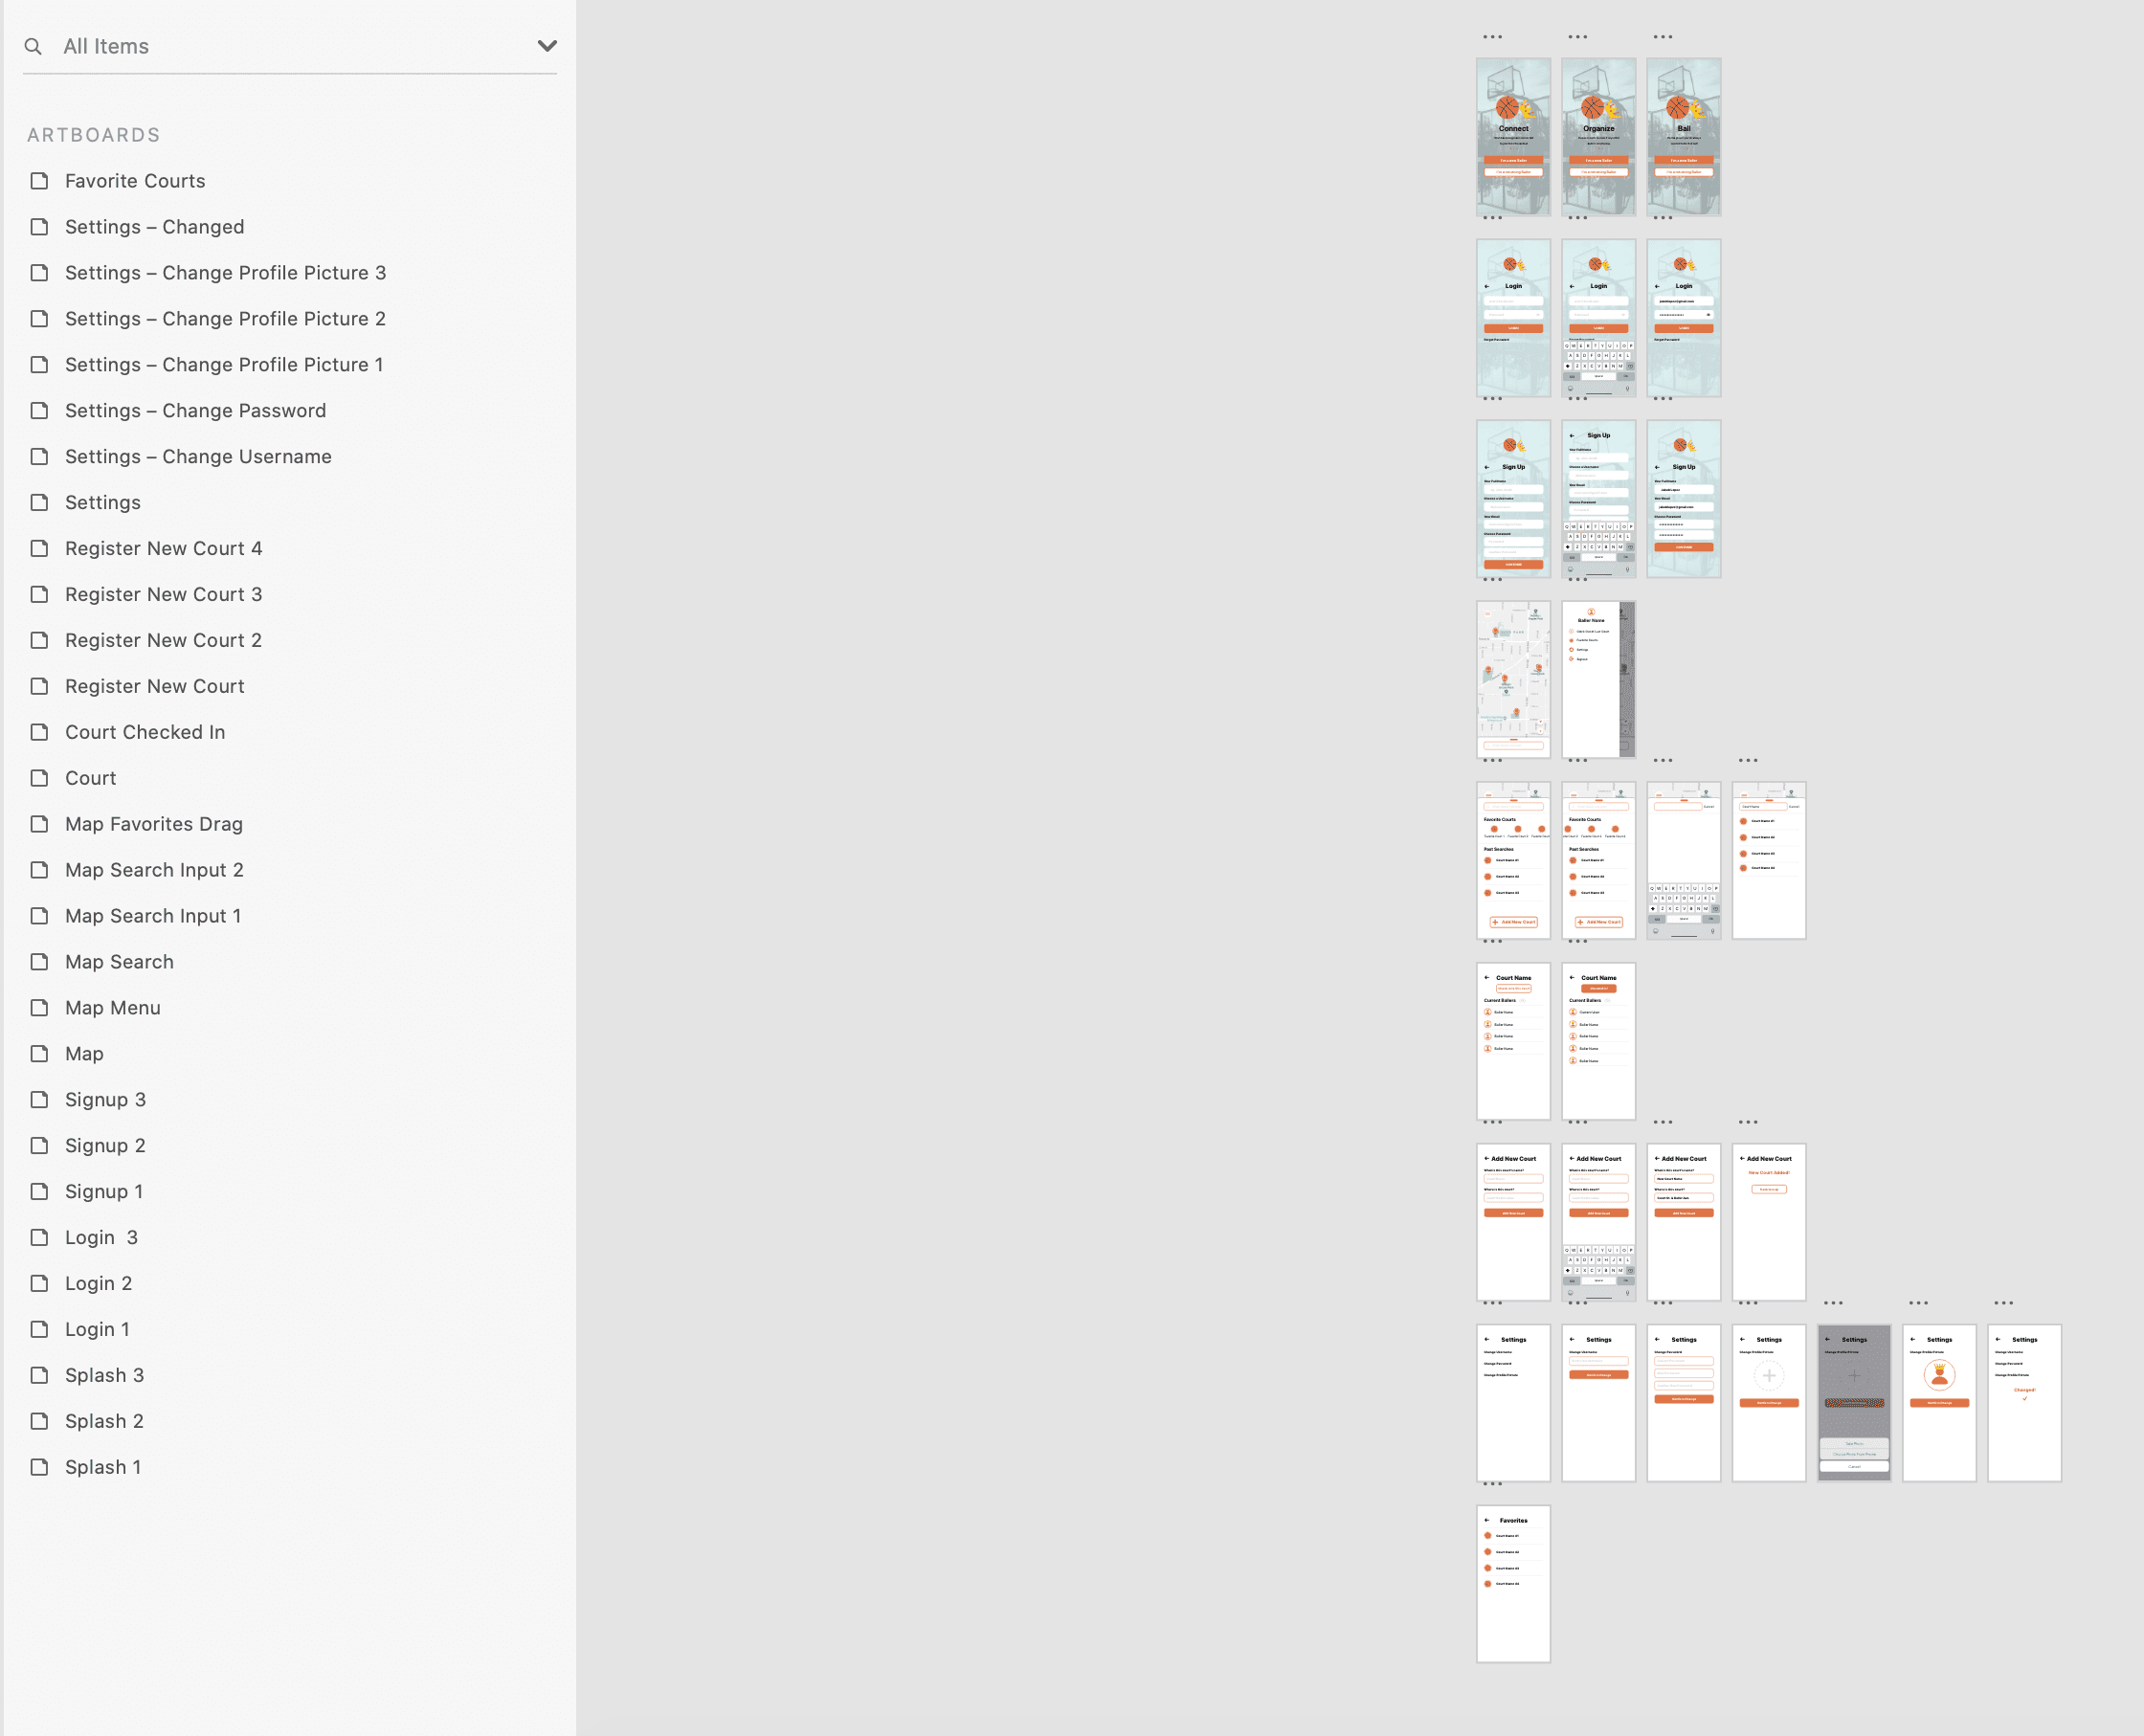This screenshot has height=1736, width=2144.
Task: Click the artboard icon next to Settings
Action: (x=39, y=502)
